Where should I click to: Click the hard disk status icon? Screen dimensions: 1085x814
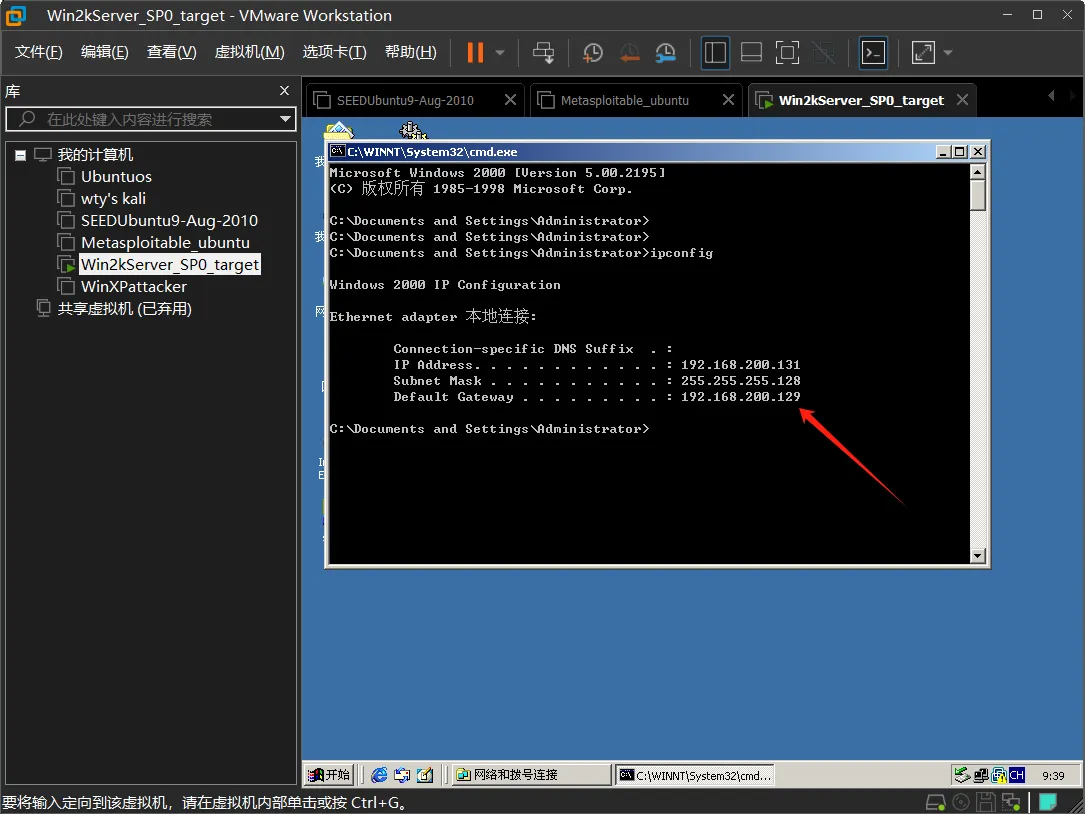(936, 802)
